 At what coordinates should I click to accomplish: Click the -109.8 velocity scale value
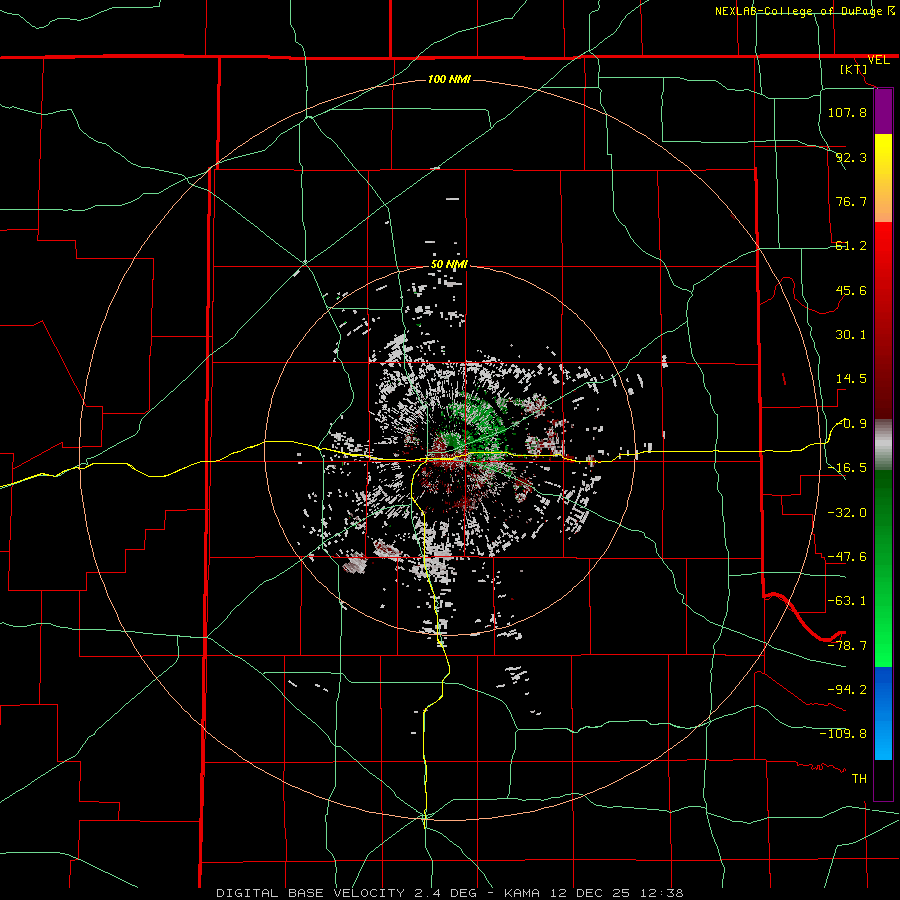coord(843,734)
